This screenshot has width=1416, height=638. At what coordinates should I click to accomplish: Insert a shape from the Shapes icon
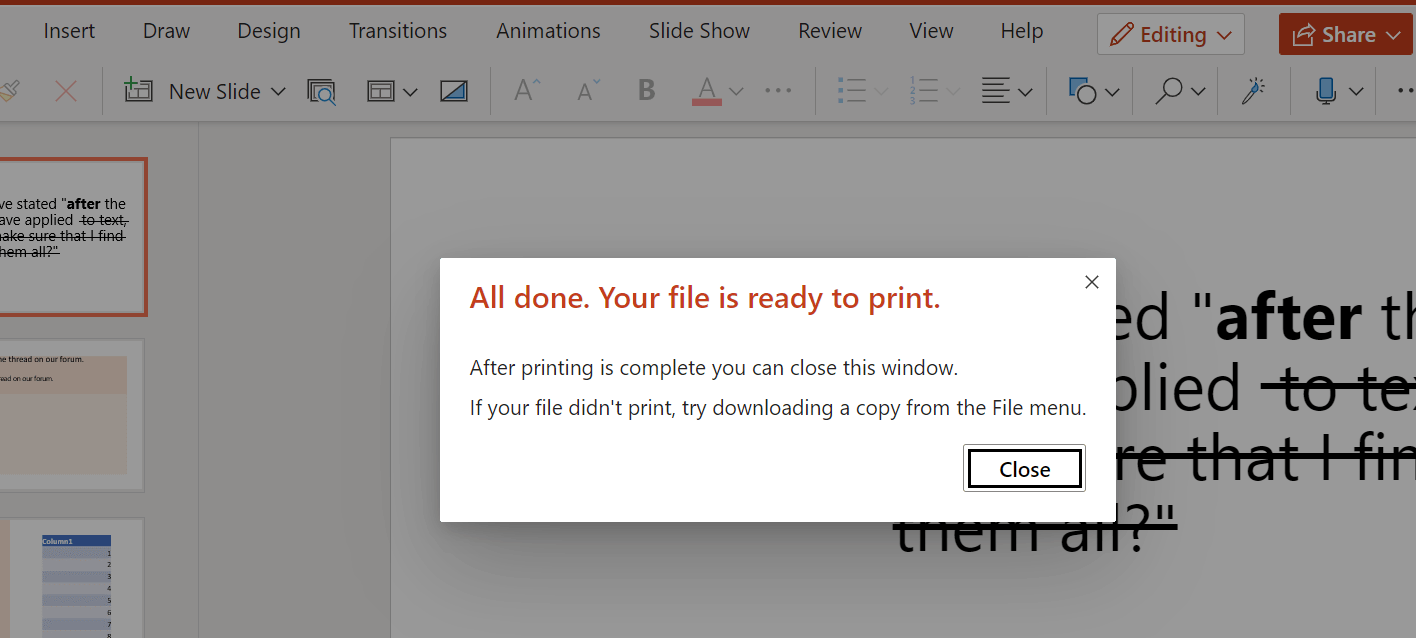pos(1086,91)
